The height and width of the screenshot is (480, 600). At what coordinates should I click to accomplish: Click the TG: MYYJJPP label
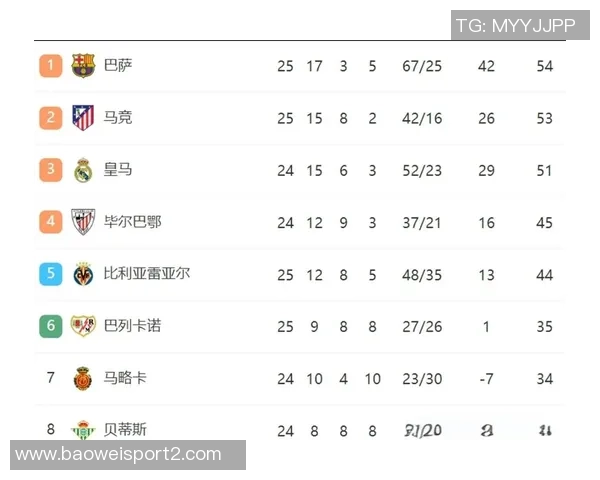point(516,25)
